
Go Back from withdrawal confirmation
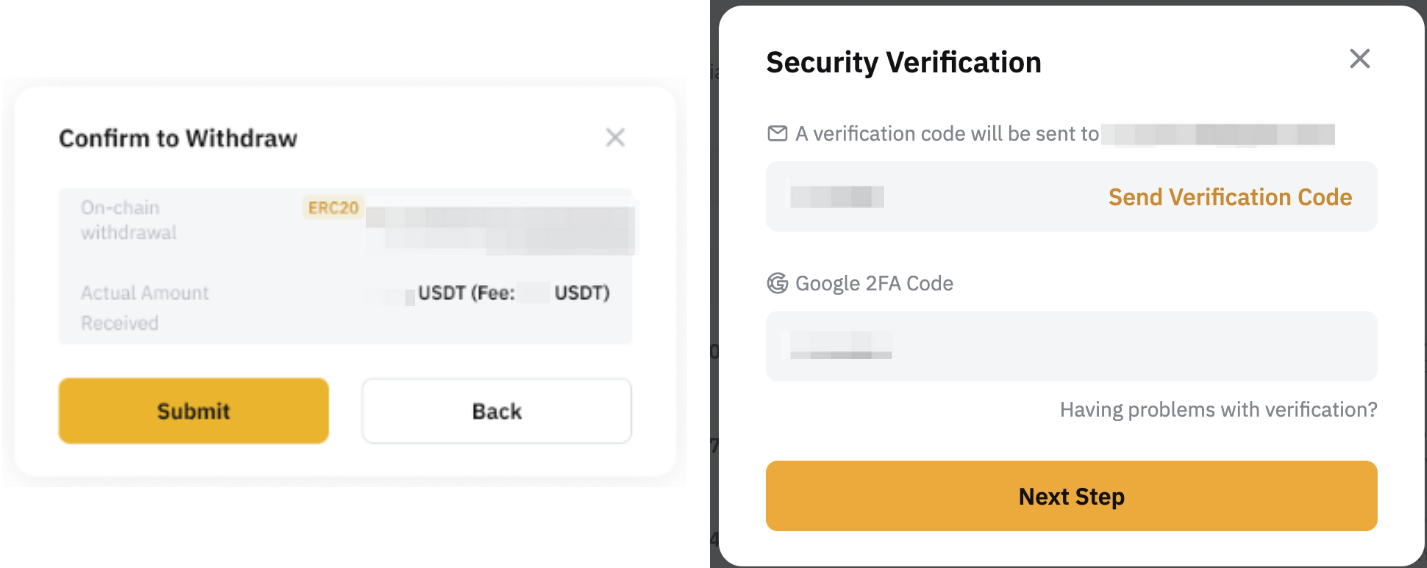point(496,411)
